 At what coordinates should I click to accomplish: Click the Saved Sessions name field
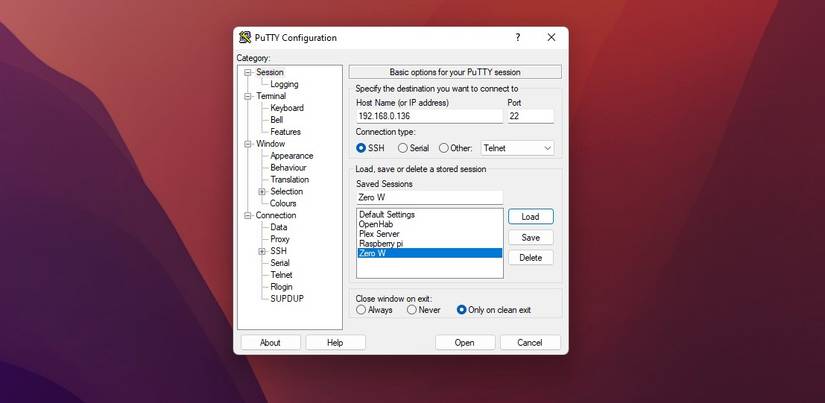[429, 198]
